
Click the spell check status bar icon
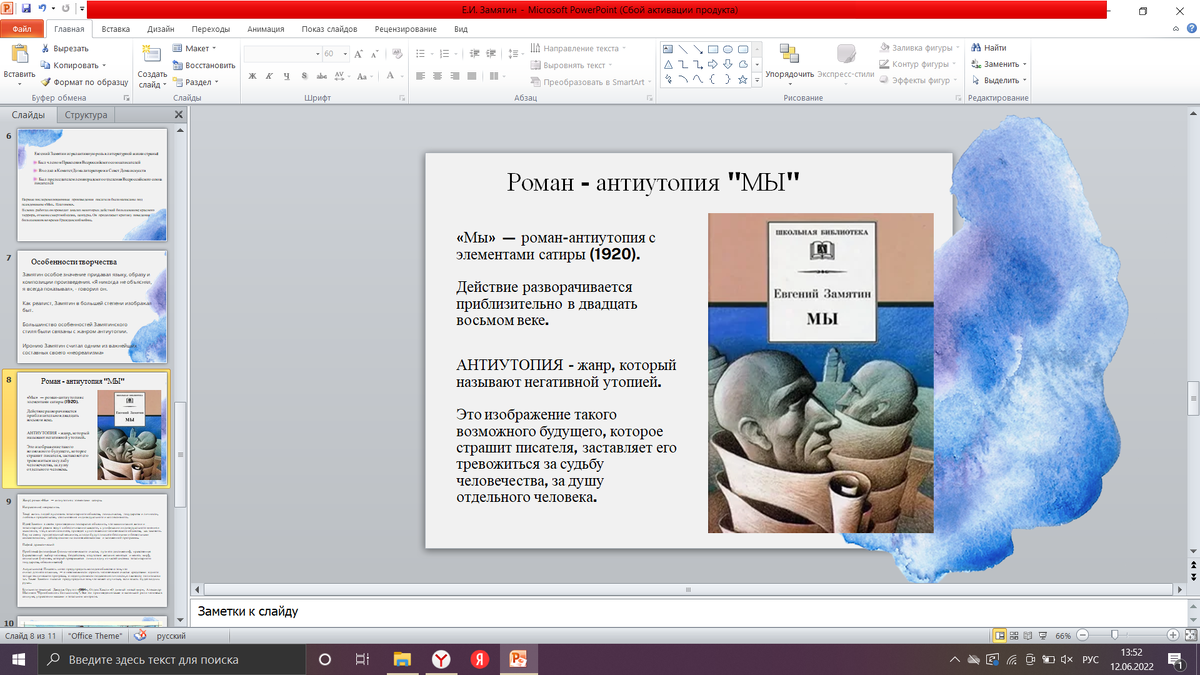click(140, 635)
